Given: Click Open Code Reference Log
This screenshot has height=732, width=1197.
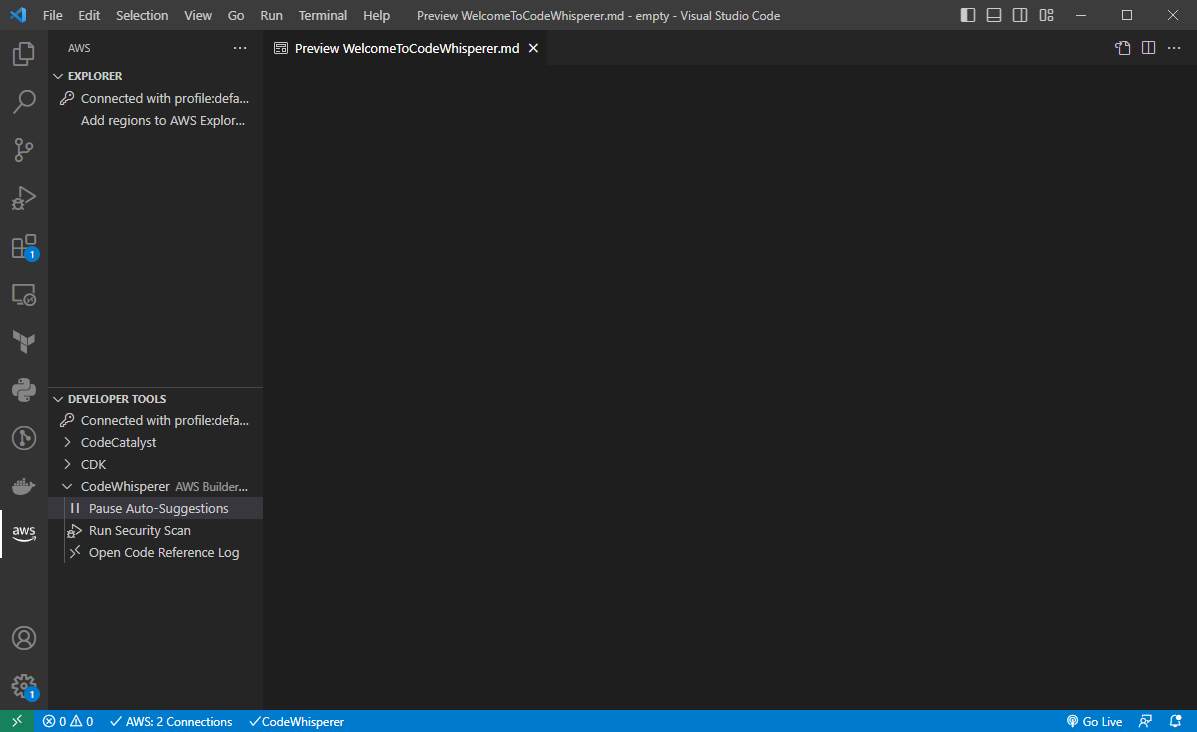Looking at the screenshot, I should pos(156,553).
